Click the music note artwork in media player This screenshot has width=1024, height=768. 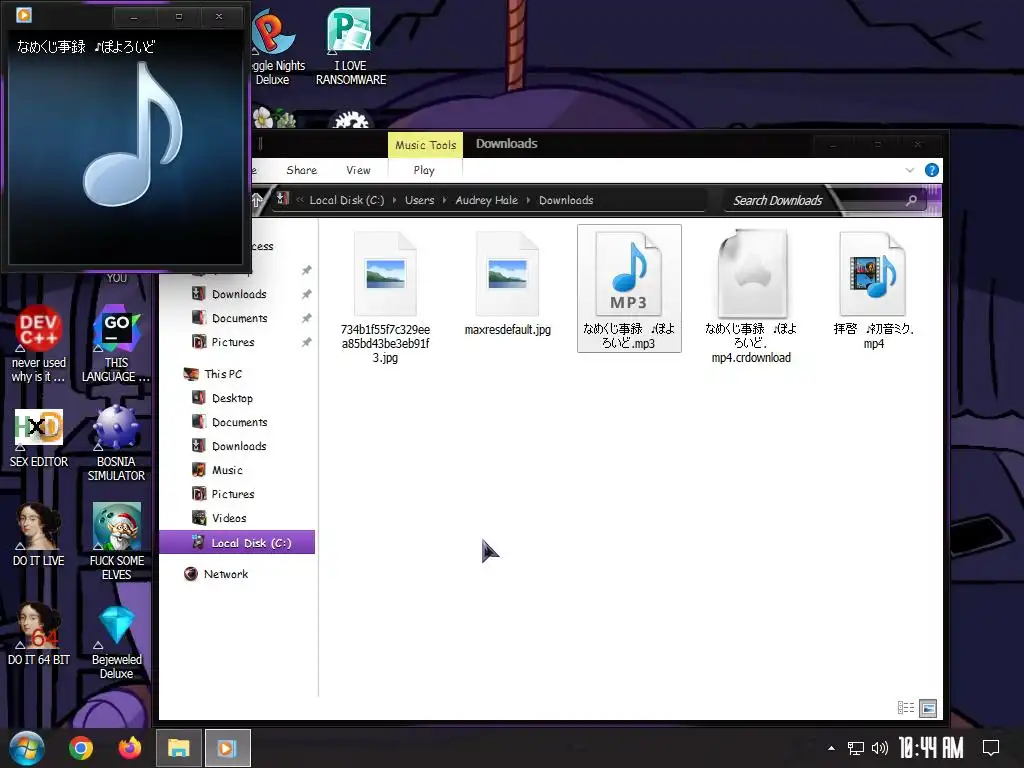[x=131, y=135]
